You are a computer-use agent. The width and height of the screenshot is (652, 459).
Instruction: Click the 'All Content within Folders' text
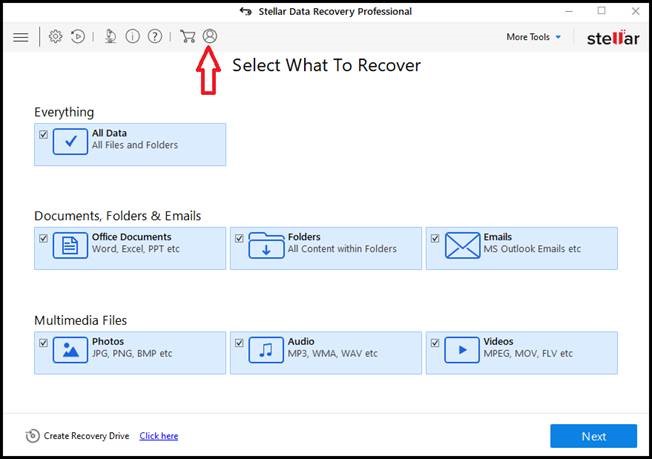point(342,249)
